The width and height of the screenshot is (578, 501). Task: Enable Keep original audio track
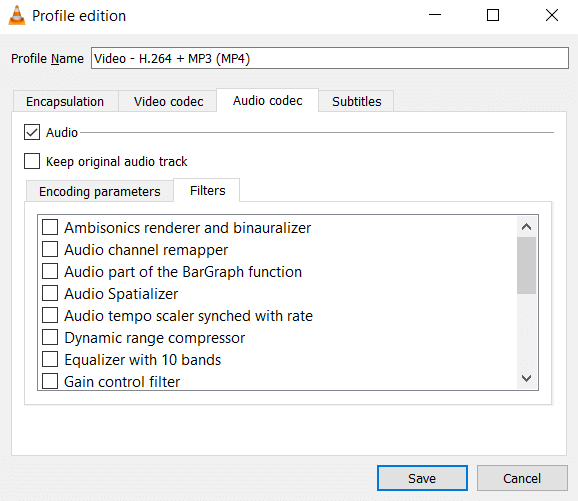32,161
